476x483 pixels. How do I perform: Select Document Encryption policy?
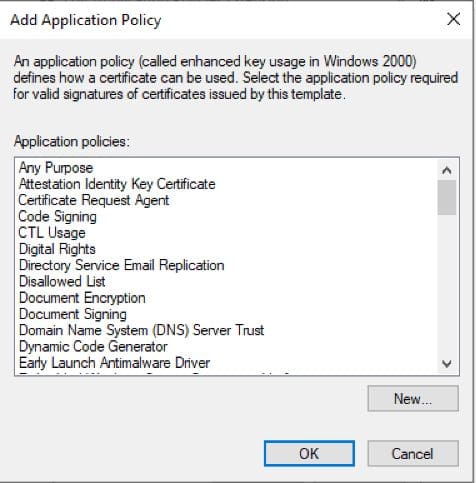(x=82, y=298)
